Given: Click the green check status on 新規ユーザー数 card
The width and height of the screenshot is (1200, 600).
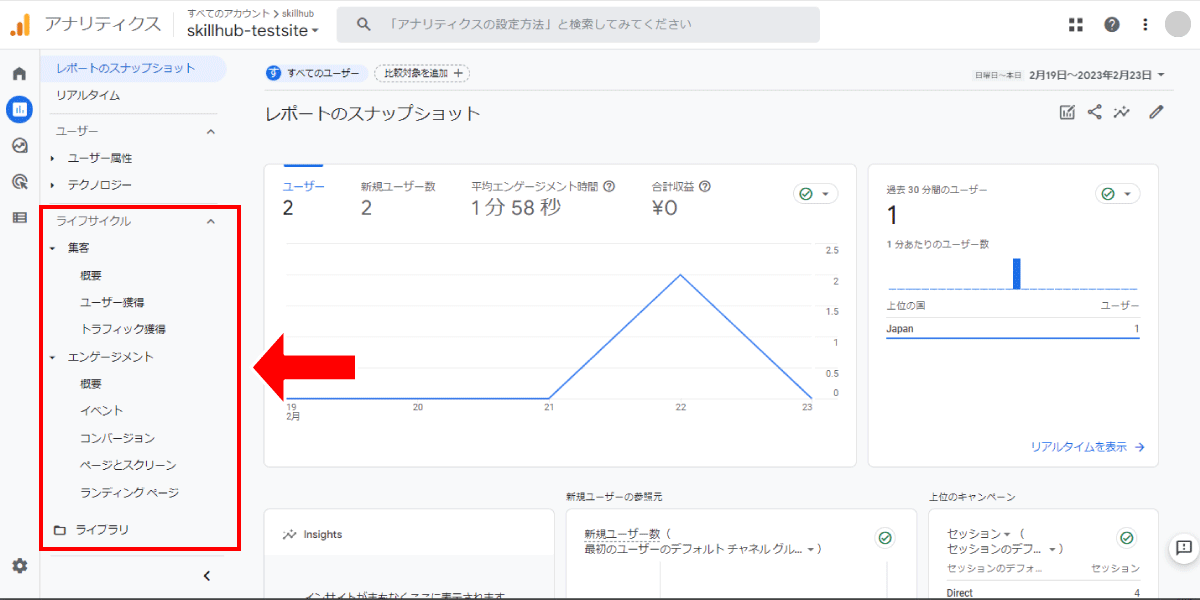Looking at the screenshot, I should click(x=885, y=538).
